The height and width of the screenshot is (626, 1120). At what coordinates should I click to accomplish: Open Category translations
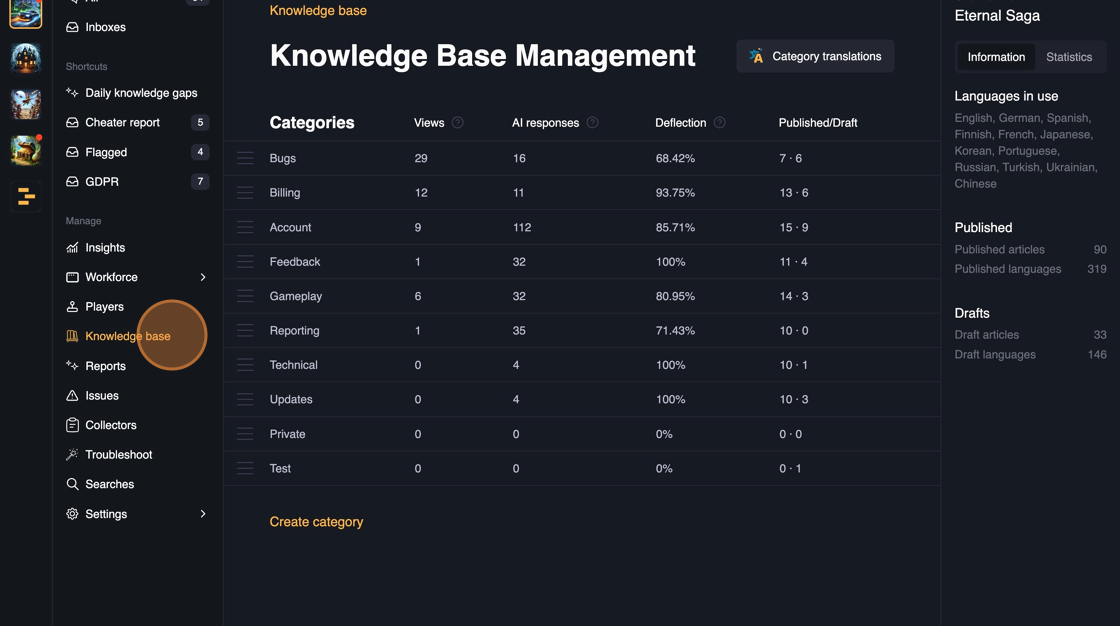(x=815, y=57)
